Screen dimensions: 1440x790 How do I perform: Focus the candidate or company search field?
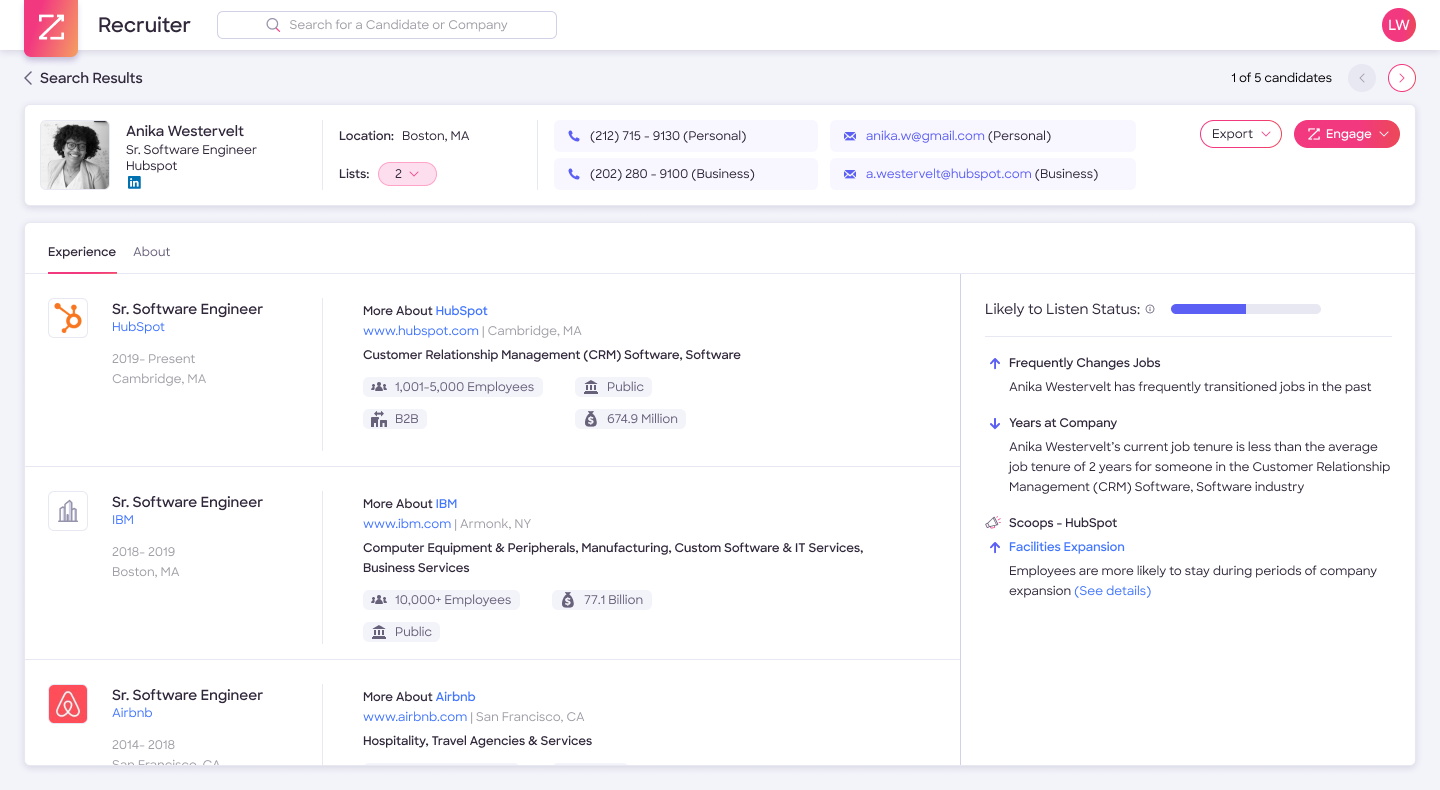click(x=387, y=25)
